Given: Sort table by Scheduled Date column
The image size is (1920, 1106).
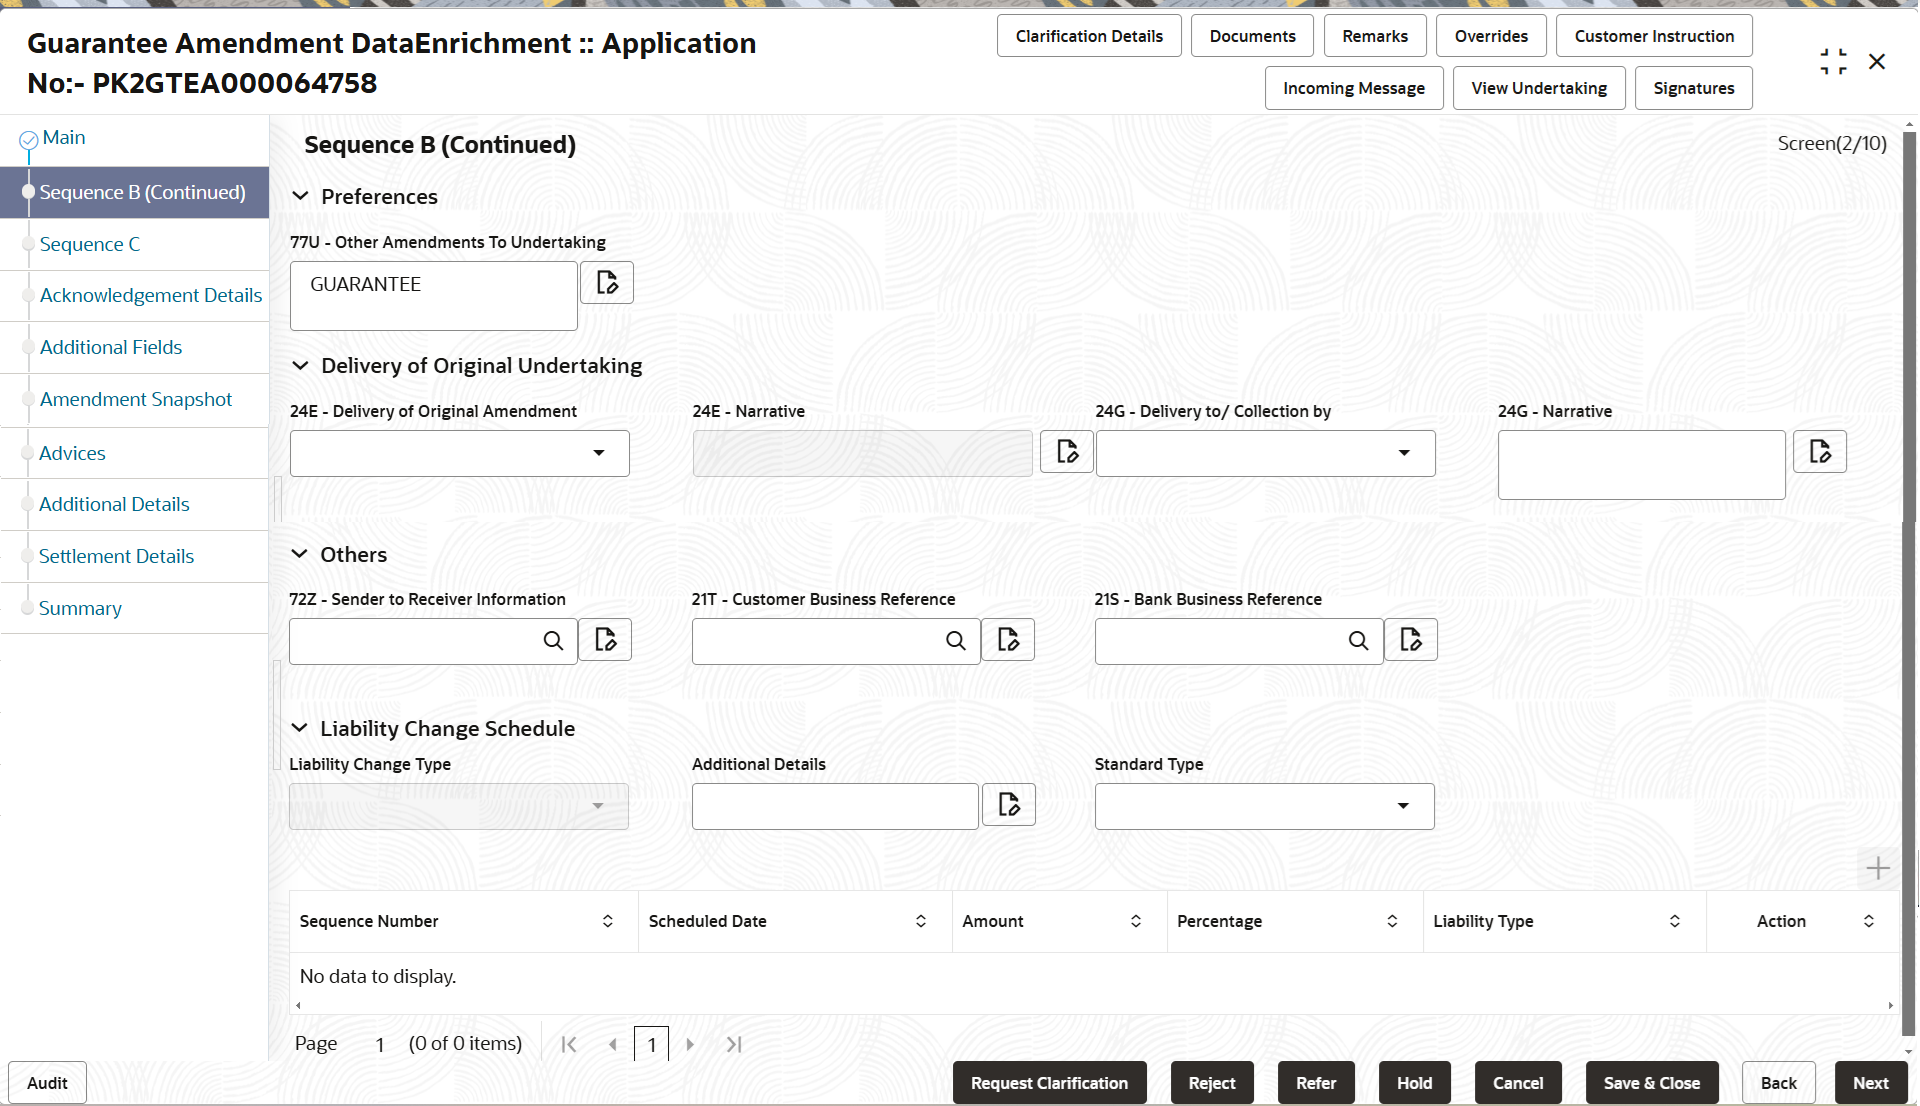Looking at the screenshot, I should pyautogui.click(x=920, y=921).
